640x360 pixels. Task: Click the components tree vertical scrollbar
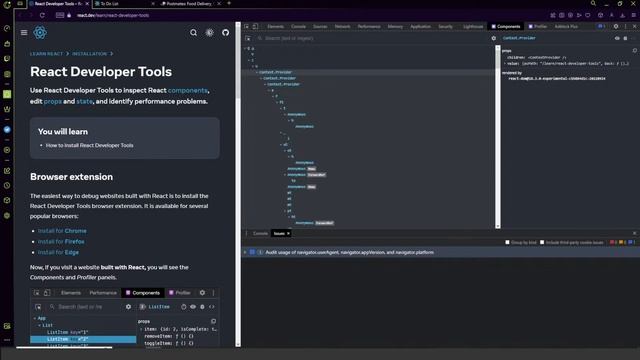498,137
